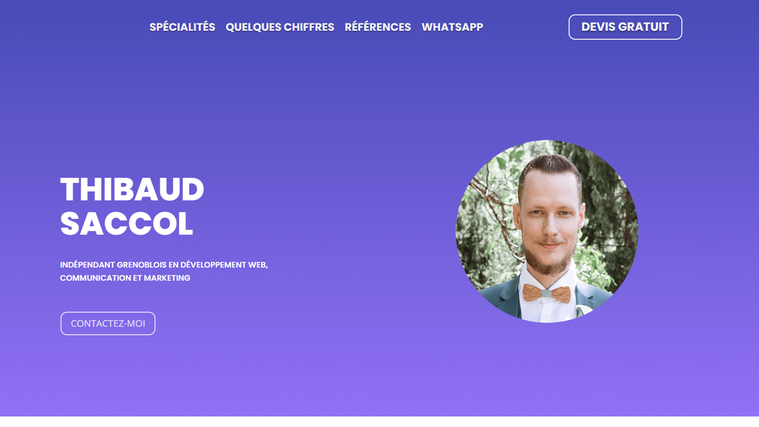
Task: Click the Contactez-moi button
Action: pyautogui.click(x=108, y=323)
